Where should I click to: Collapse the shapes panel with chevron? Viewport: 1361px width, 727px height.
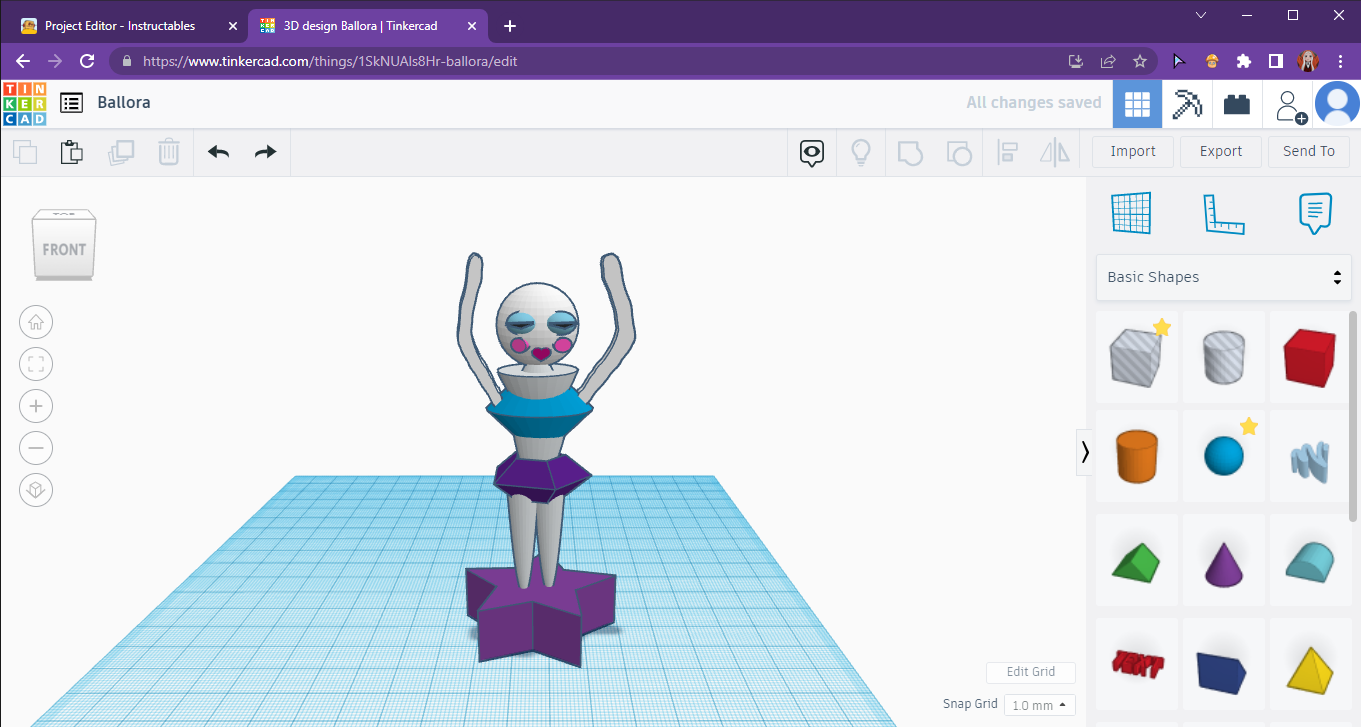click(x=1085, y=452)
